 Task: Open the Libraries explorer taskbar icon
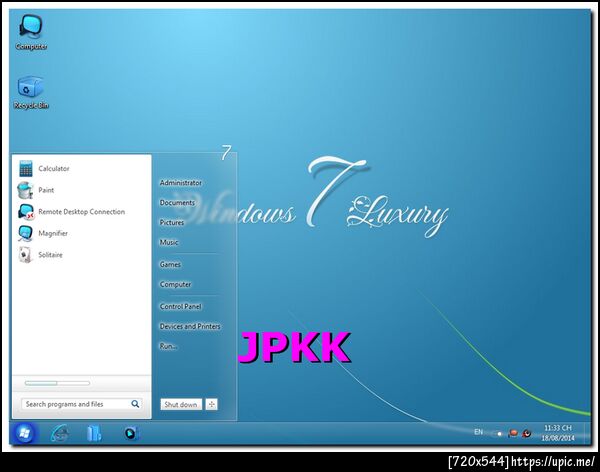[x=94, y=434]
